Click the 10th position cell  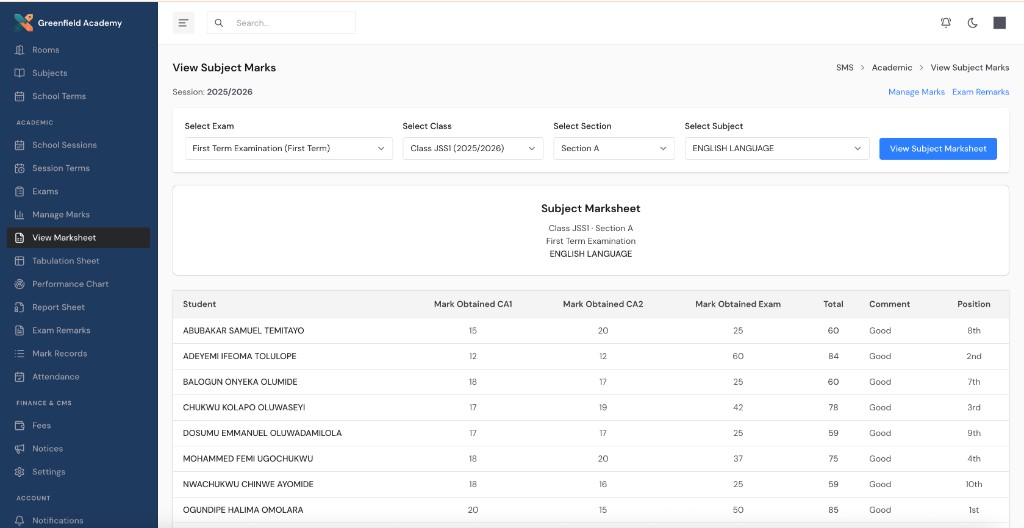[x=974, y=484]
